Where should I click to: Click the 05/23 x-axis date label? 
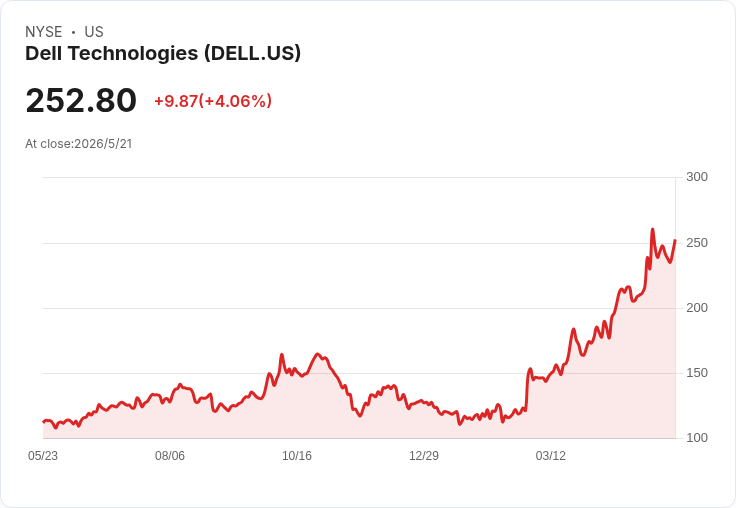(x=43, y=455)
